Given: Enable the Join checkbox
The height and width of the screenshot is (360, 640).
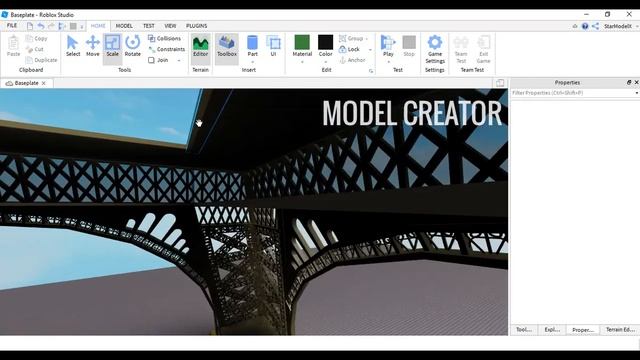Looking at the screenshot, I should point(151,60).
